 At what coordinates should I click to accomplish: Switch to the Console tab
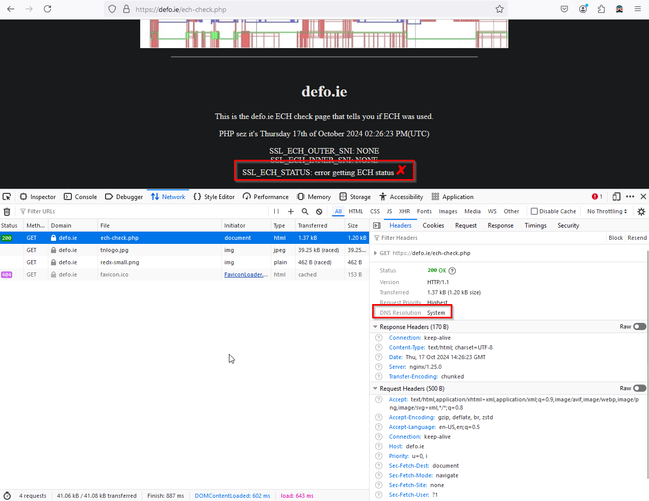(x=81, y=197)
